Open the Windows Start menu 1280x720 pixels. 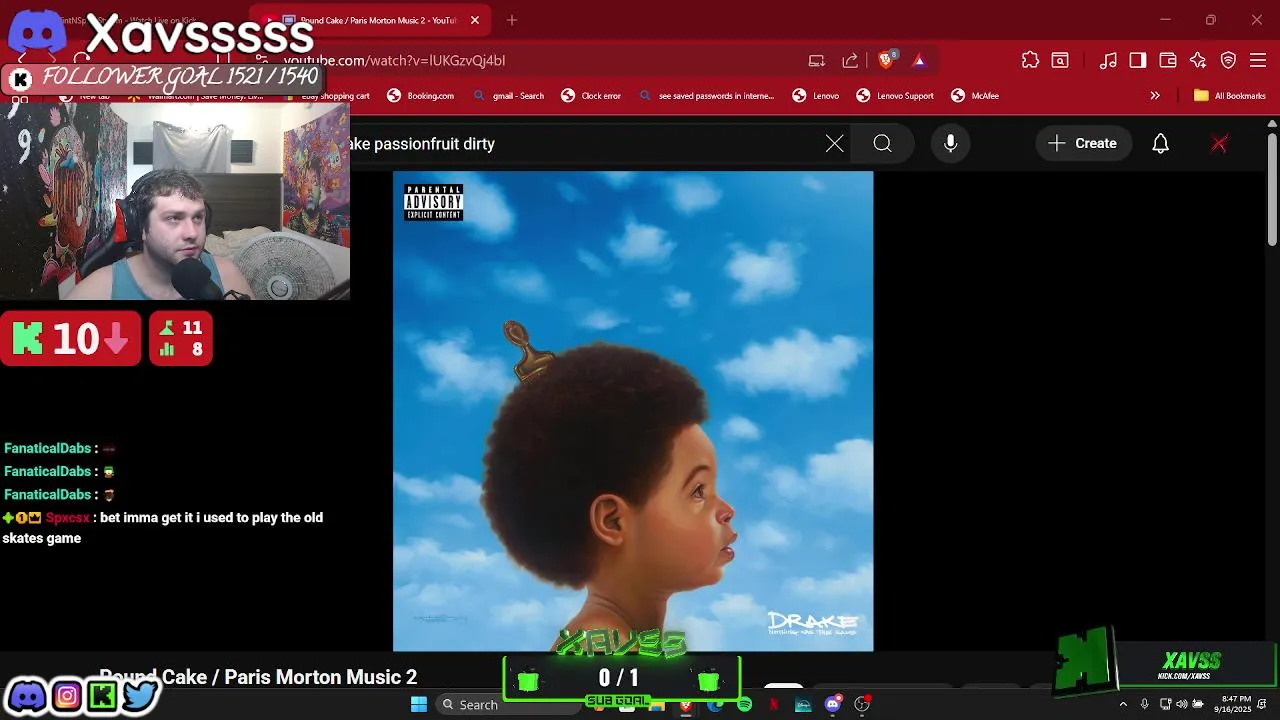tap(419, 704)
